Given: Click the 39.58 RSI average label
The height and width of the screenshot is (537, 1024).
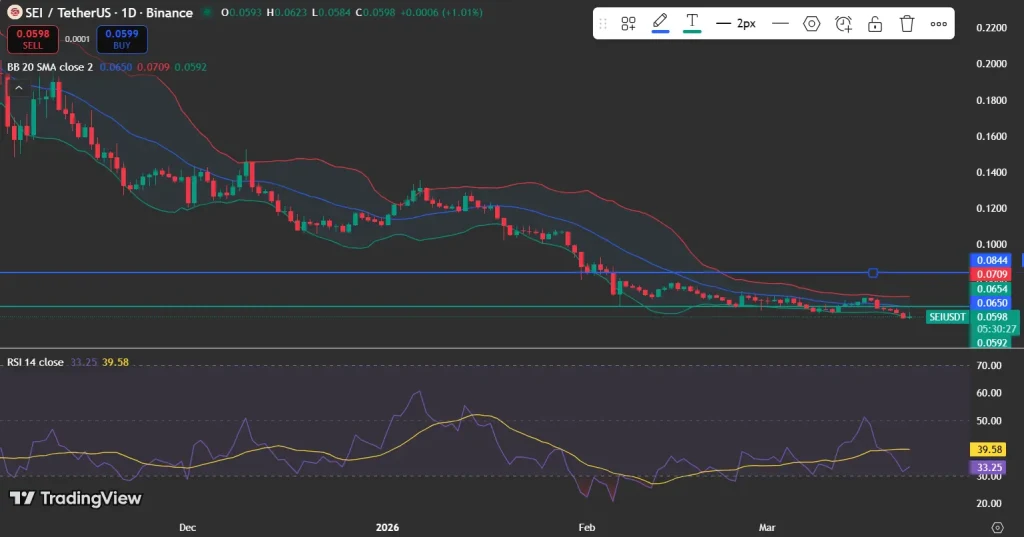Looking at the screenshot, I should [x=989, y=449].
